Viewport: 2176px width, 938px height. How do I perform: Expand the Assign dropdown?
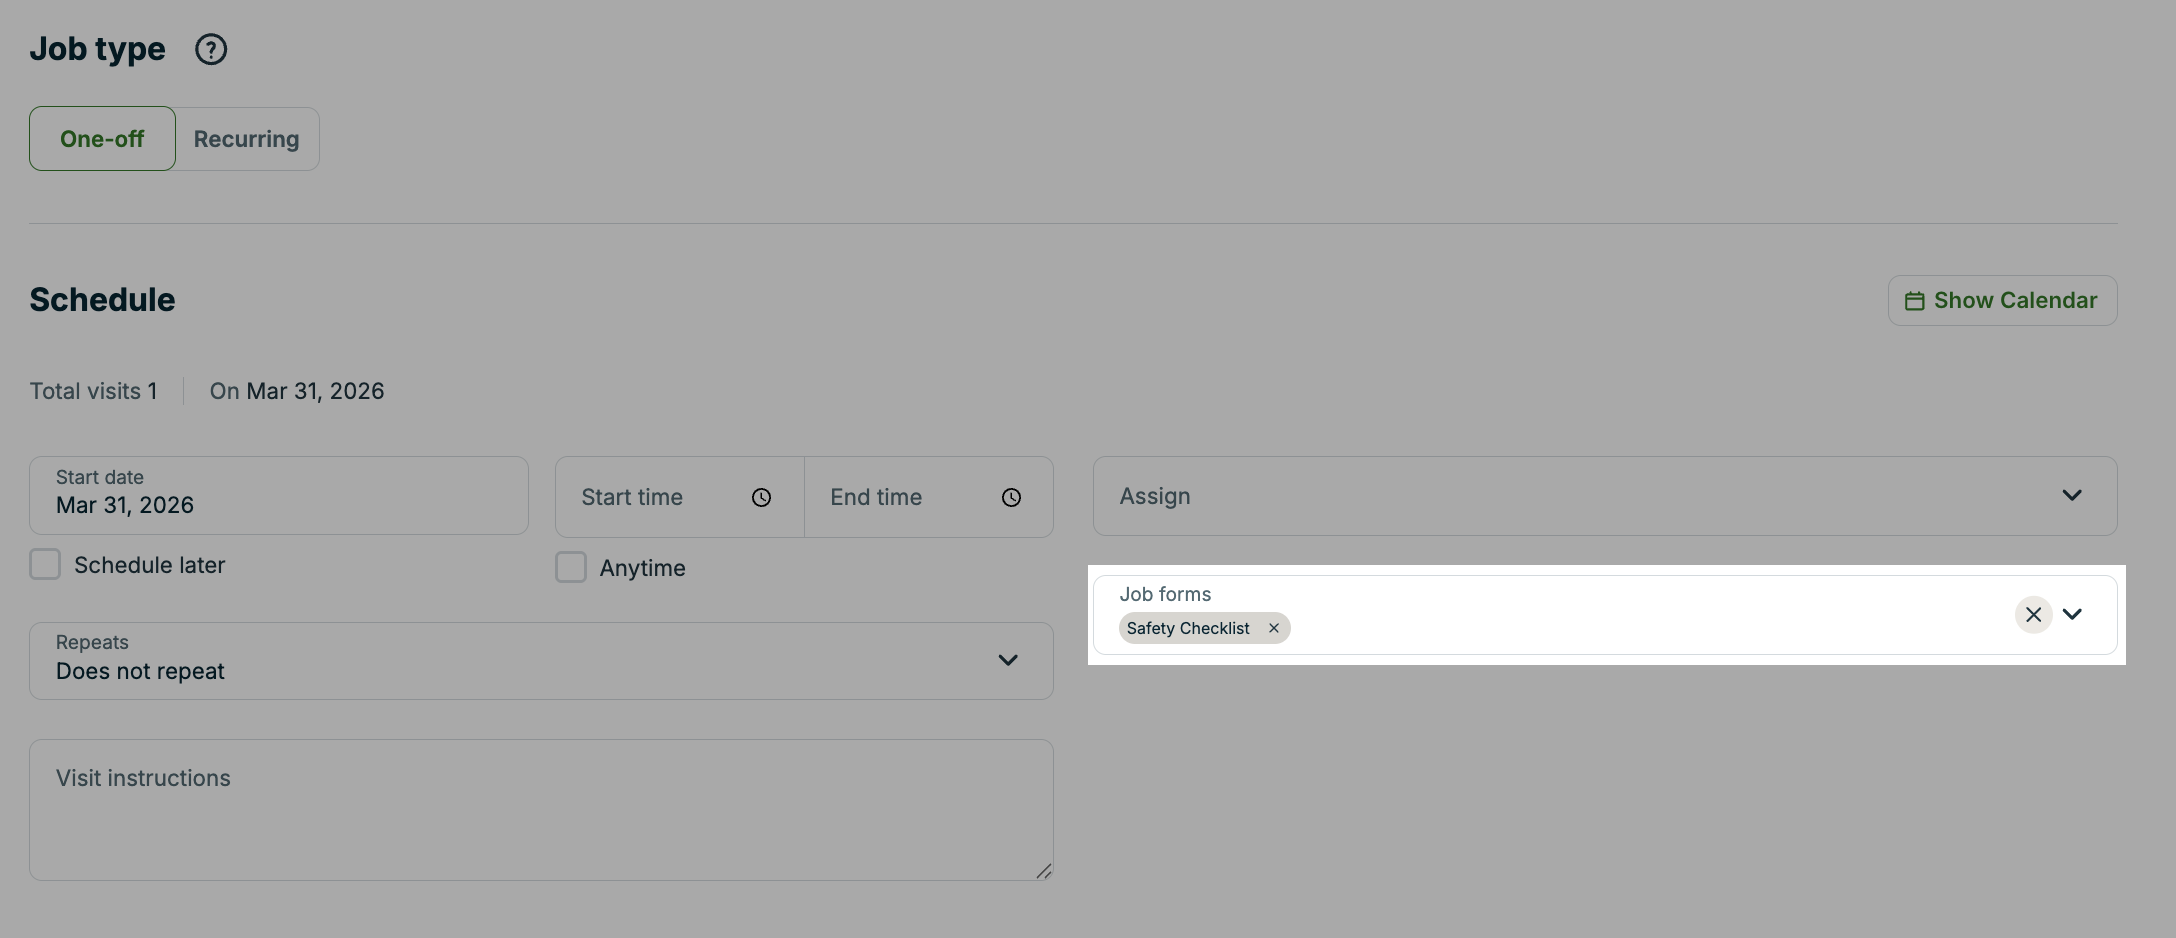tap(2072, 495)
